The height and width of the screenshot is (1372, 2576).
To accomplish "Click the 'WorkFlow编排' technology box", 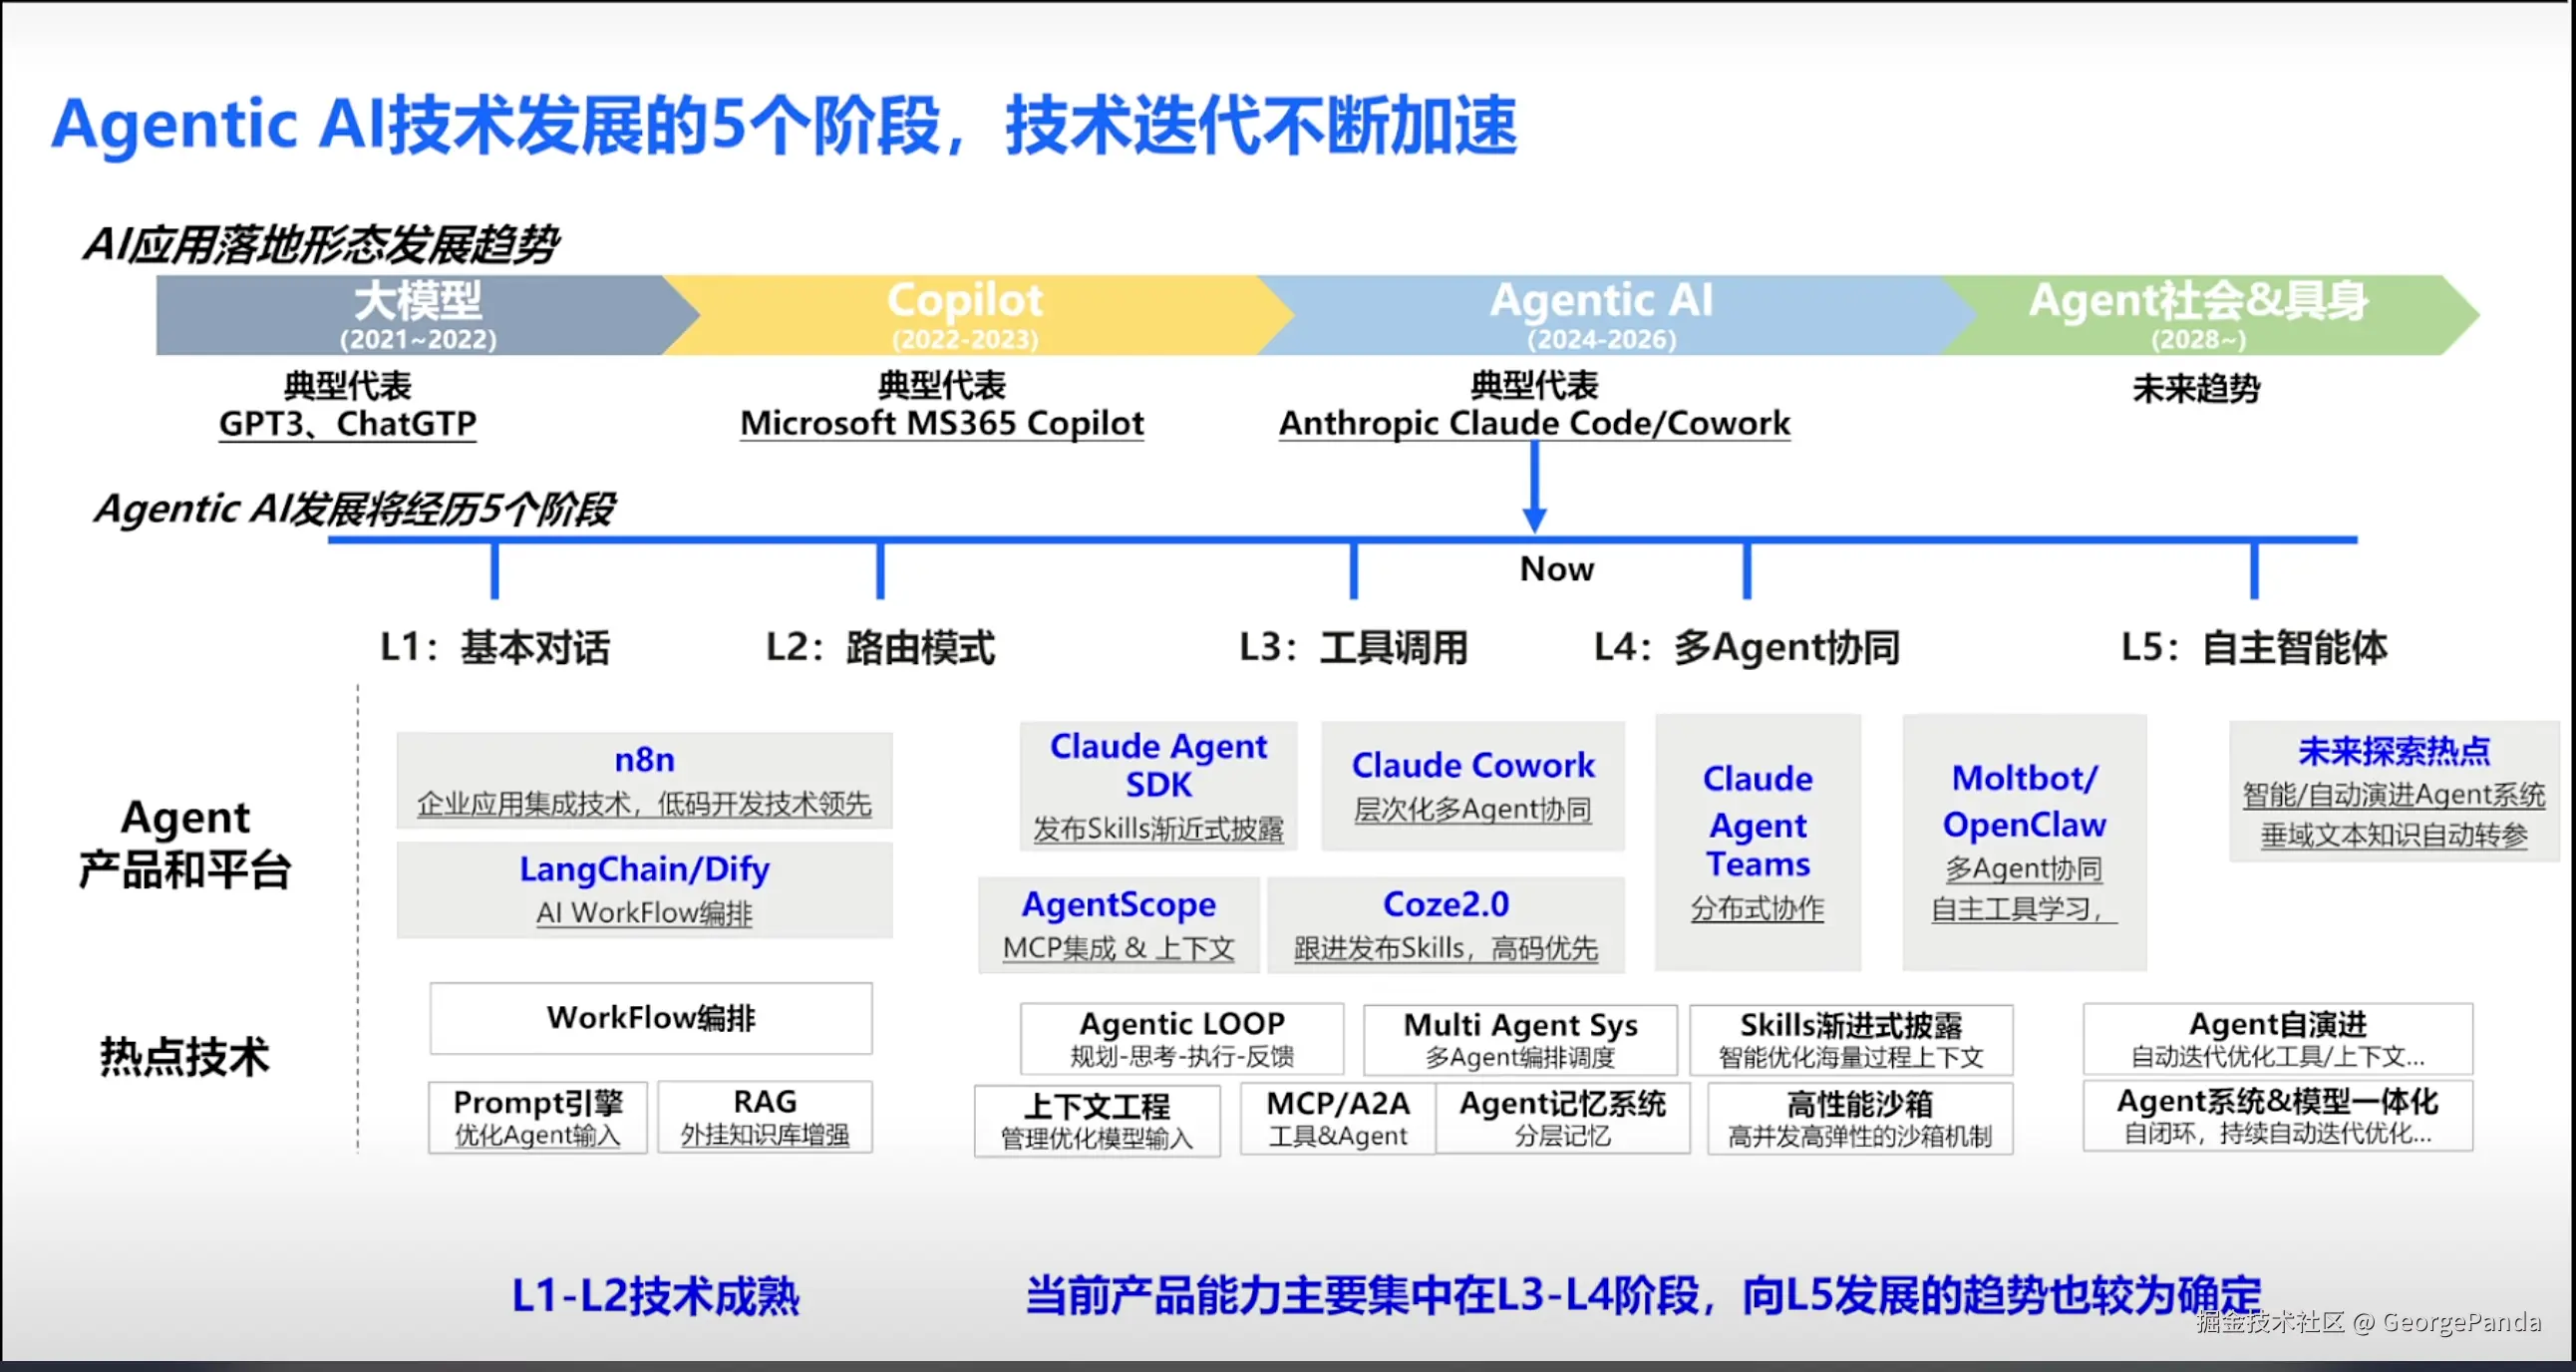I will pyautogui.click(x=651, y=1018).
